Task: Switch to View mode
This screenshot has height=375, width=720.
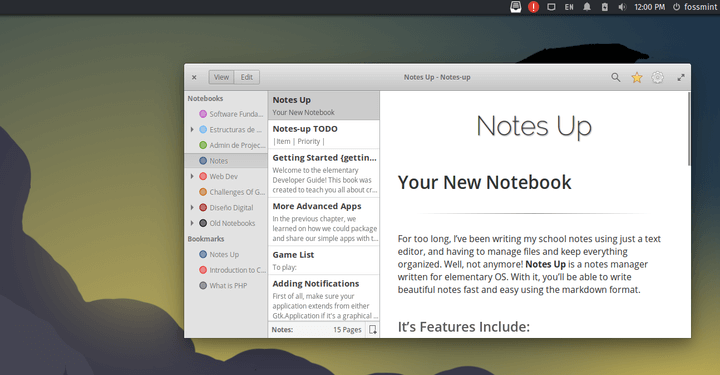Action: tap(221, 77)
